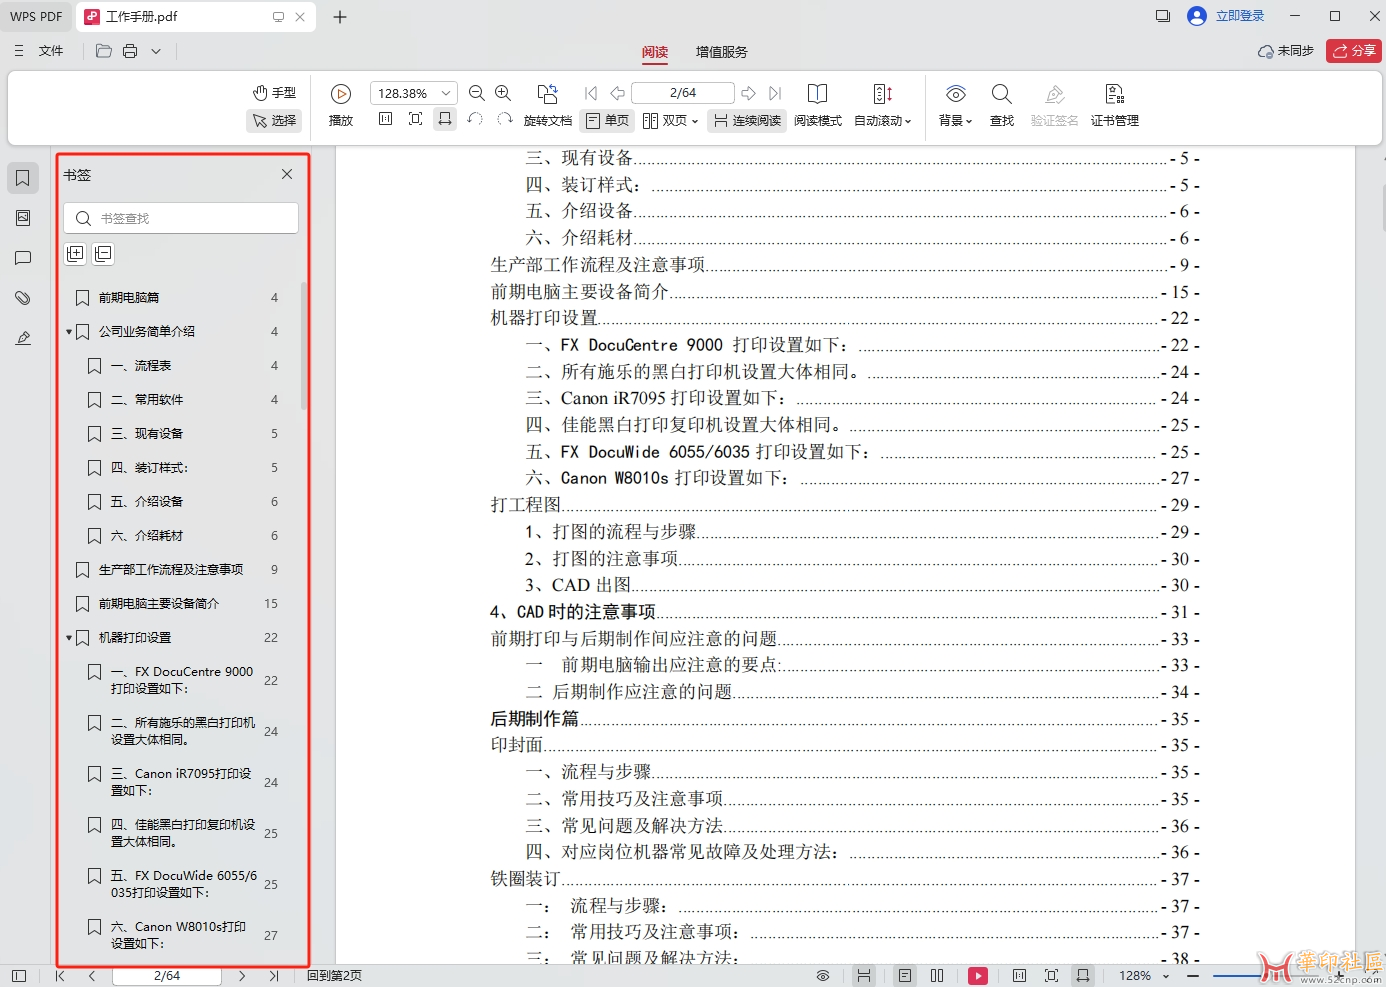Click the 2/64 page number field in ribbon
The width and height of the screenshot is (1386, 987).
coord(683,93)
